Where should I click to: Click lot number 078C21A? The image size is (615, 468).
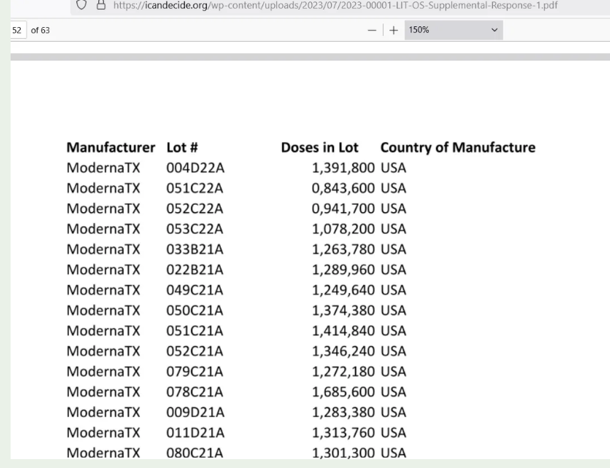195,392
